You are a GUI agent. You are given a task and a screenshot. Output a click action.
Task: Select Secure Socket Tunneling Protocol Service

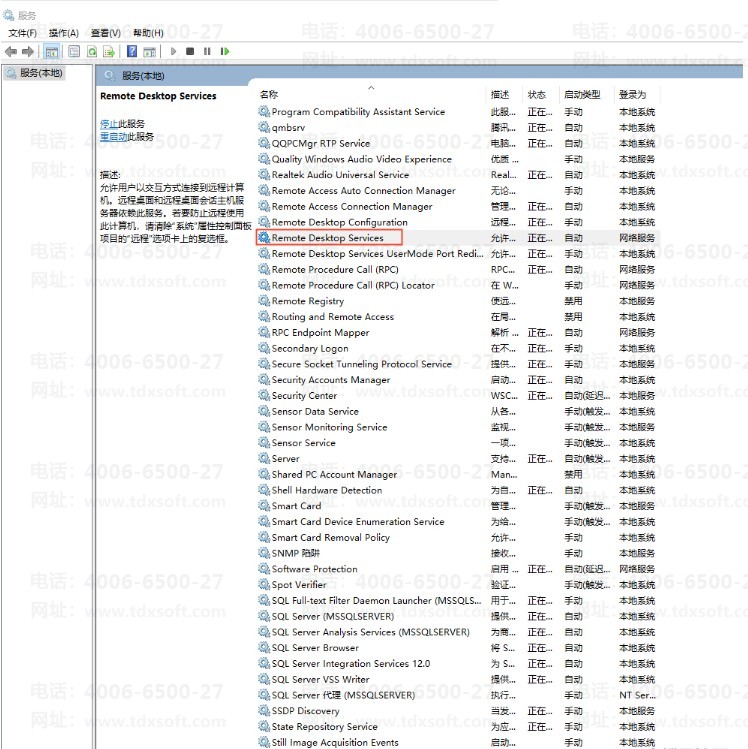point(459,364)
